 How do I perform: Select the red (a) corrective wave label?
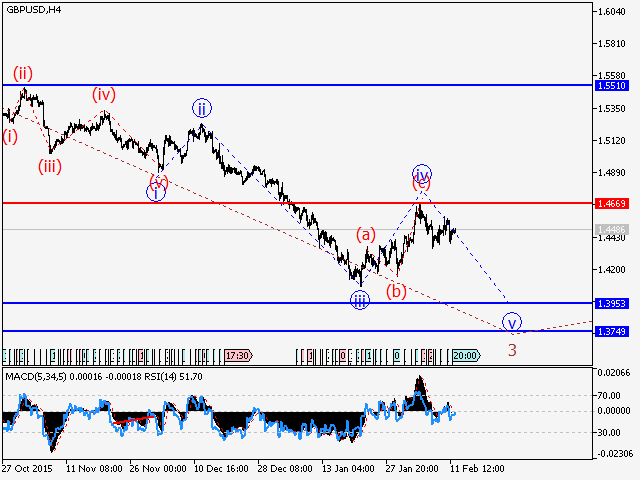(x=366, y=235)
